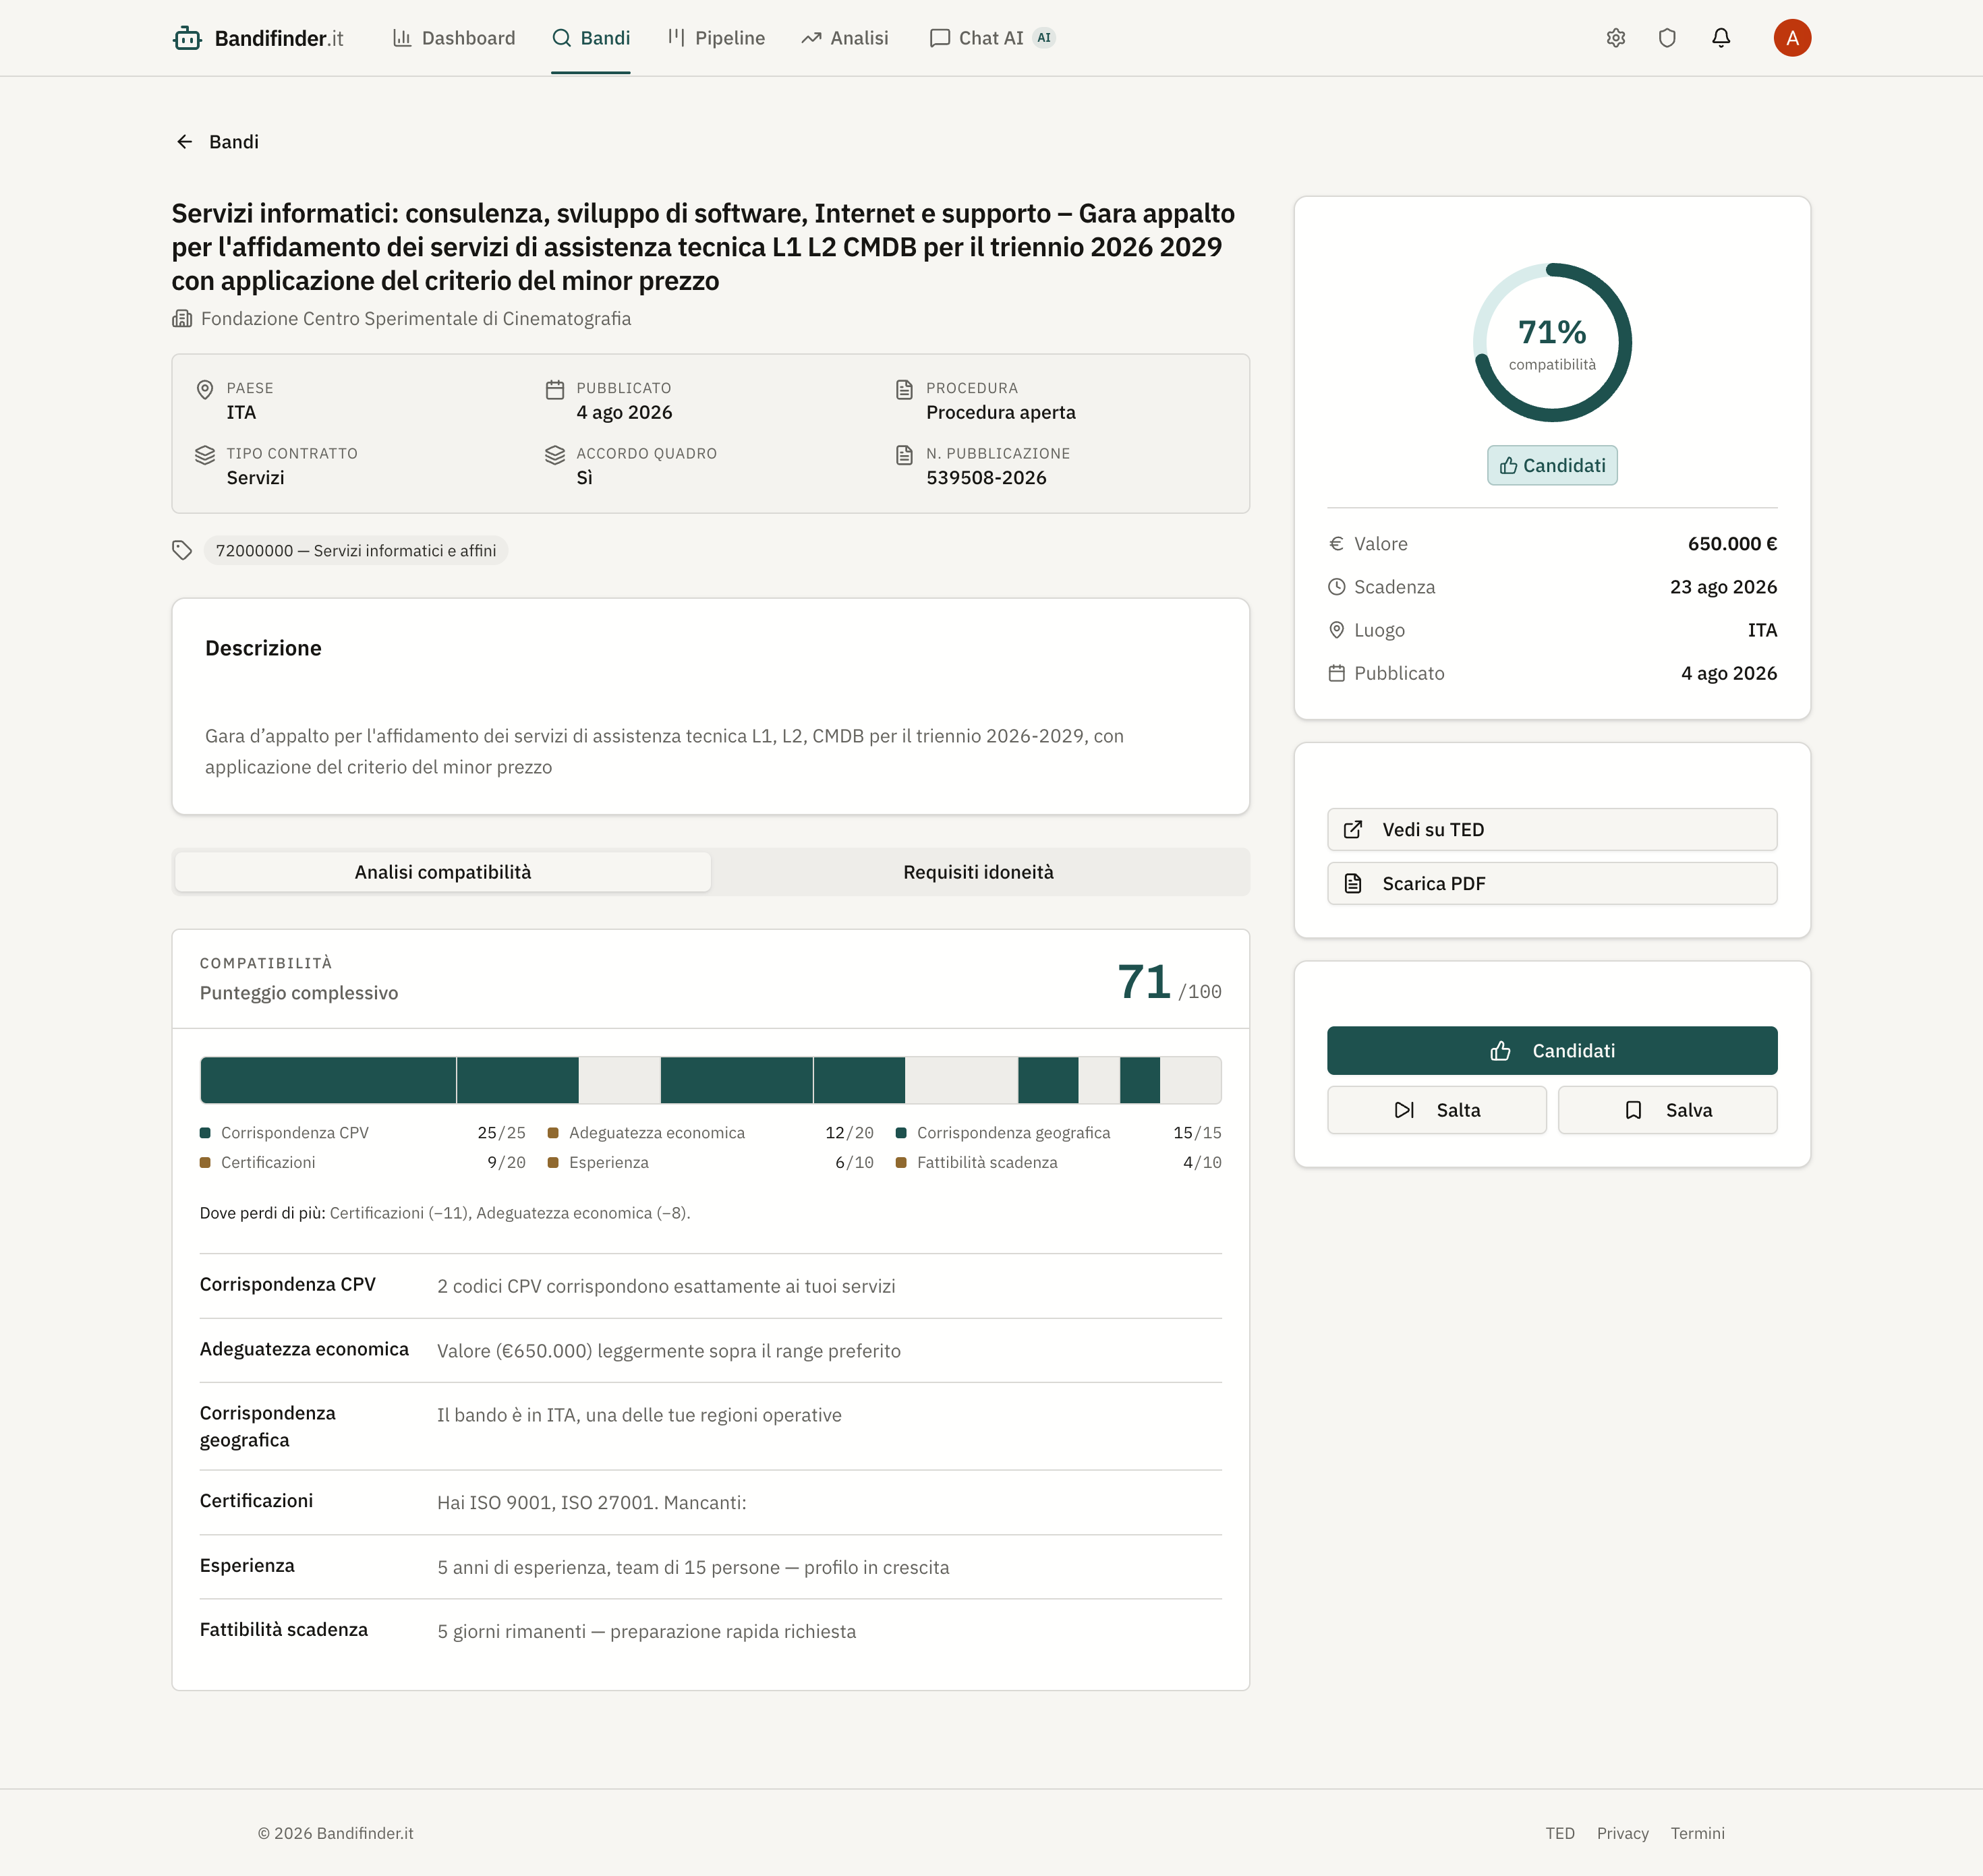Click the Salva button
This screenshot has height=1876, width=1983.
coord(1668,1110)
